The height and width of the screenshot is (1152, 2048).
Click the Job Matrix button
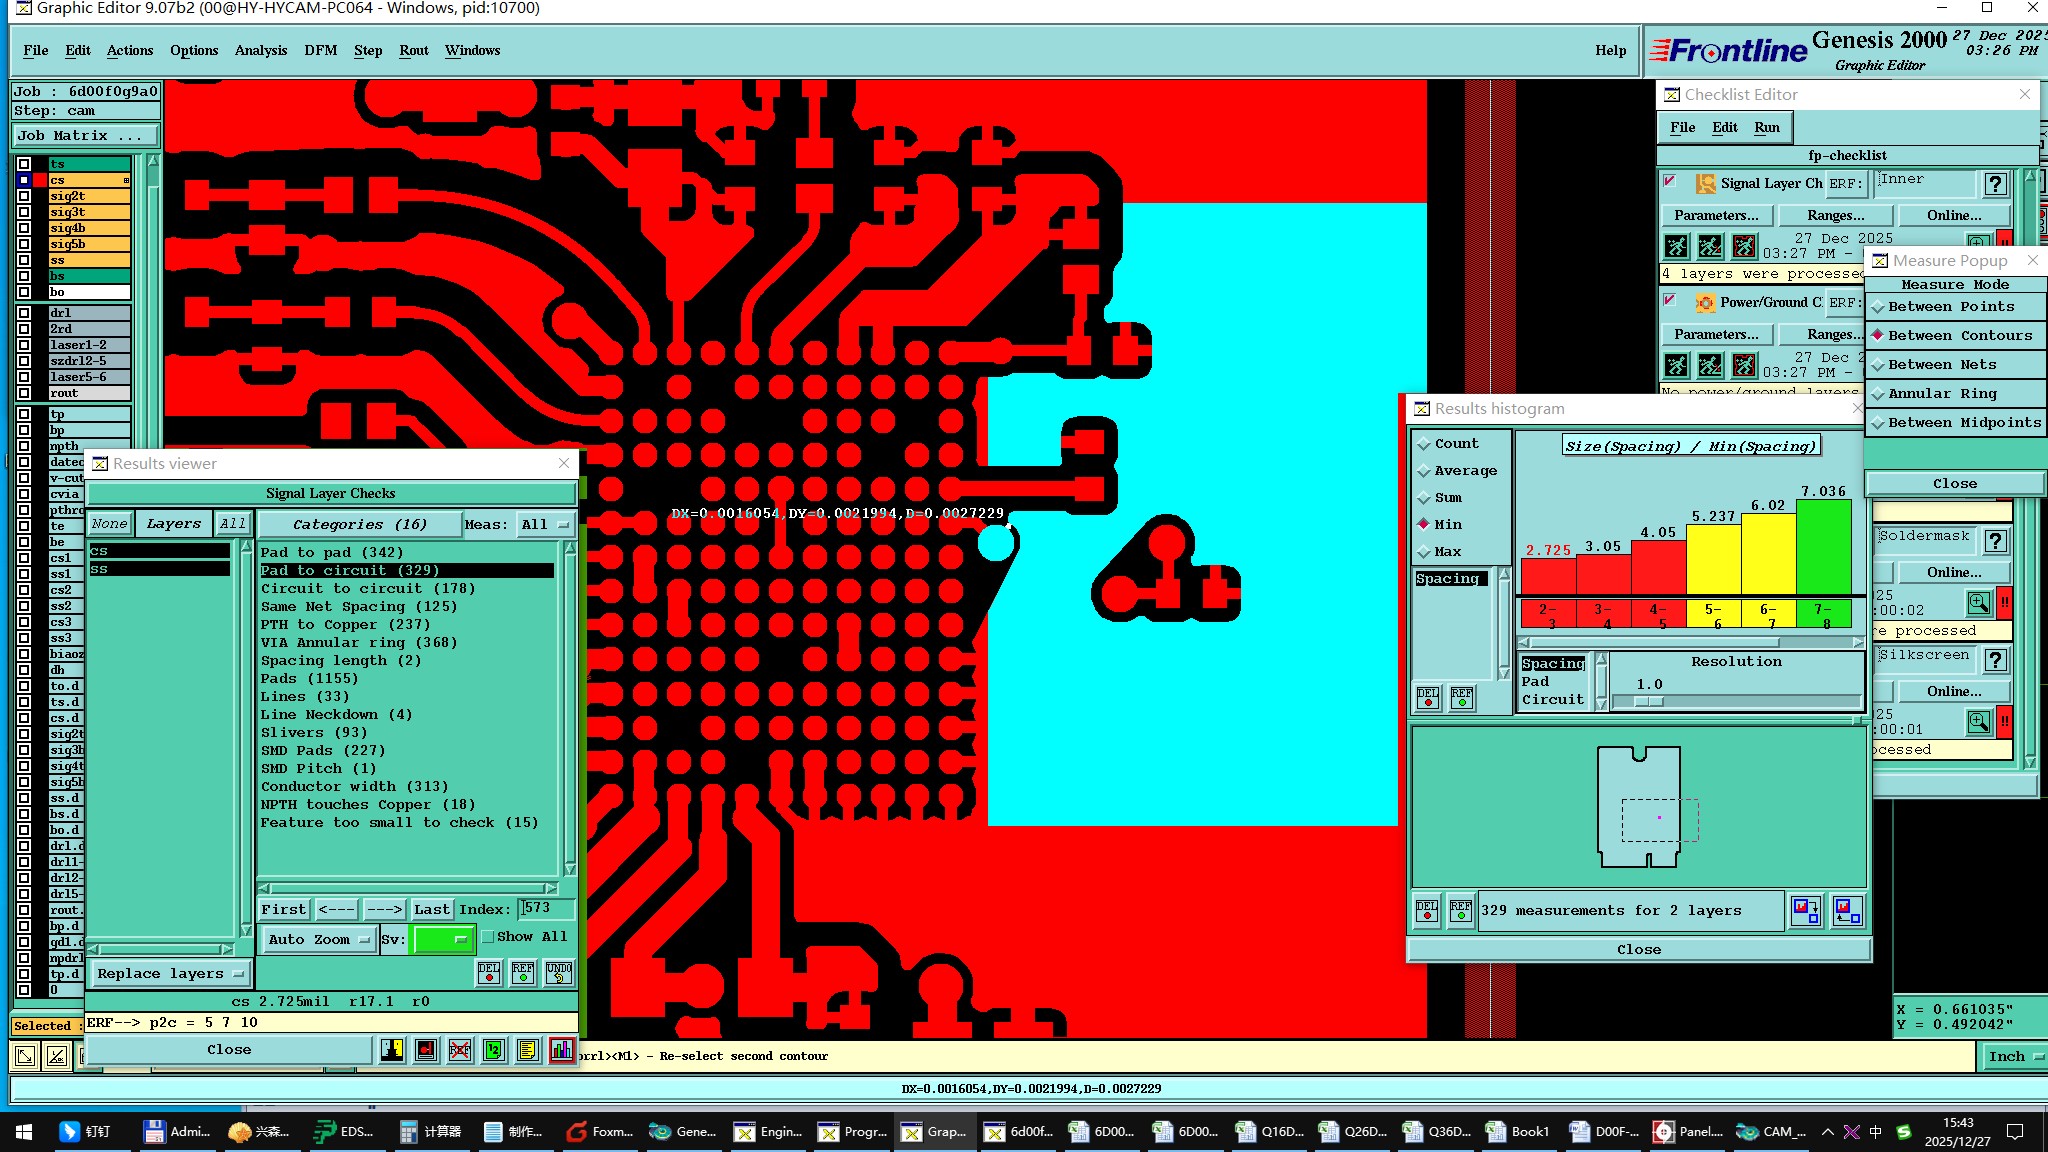point(86,136)
